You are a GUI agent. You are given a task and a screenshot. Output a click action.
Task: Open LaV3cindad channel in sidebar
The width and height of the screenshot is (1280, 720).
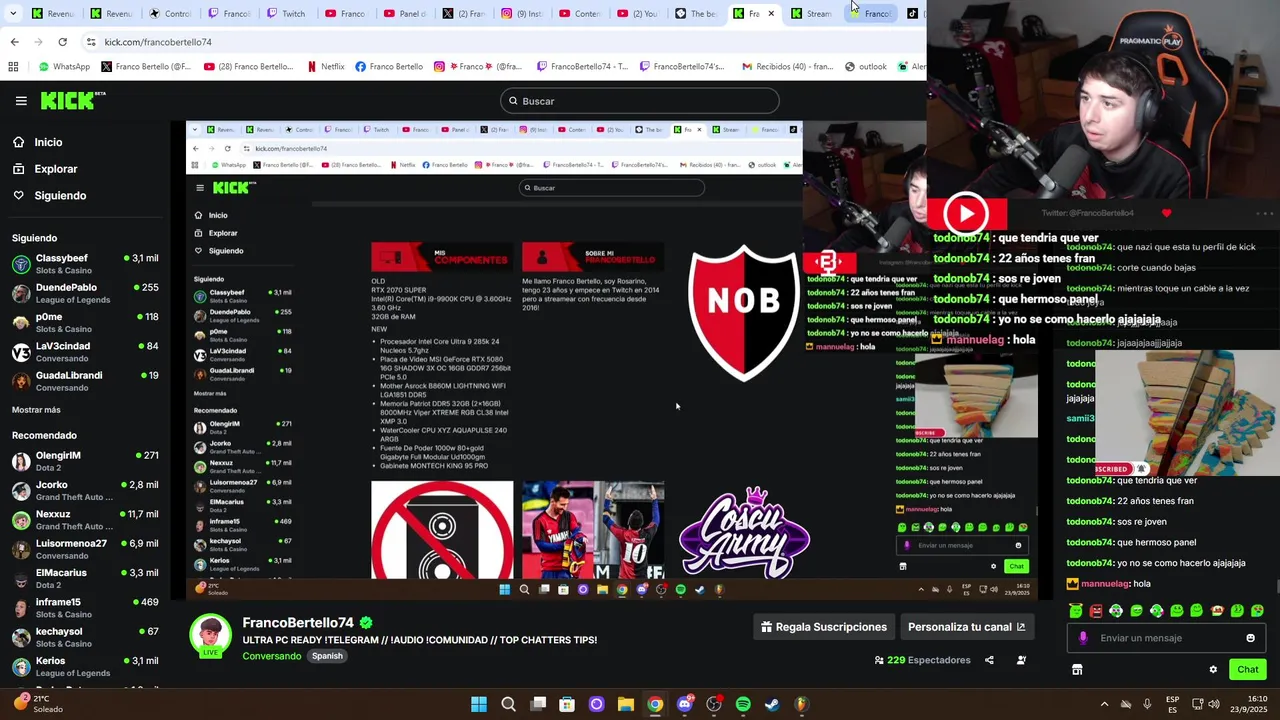85,352
